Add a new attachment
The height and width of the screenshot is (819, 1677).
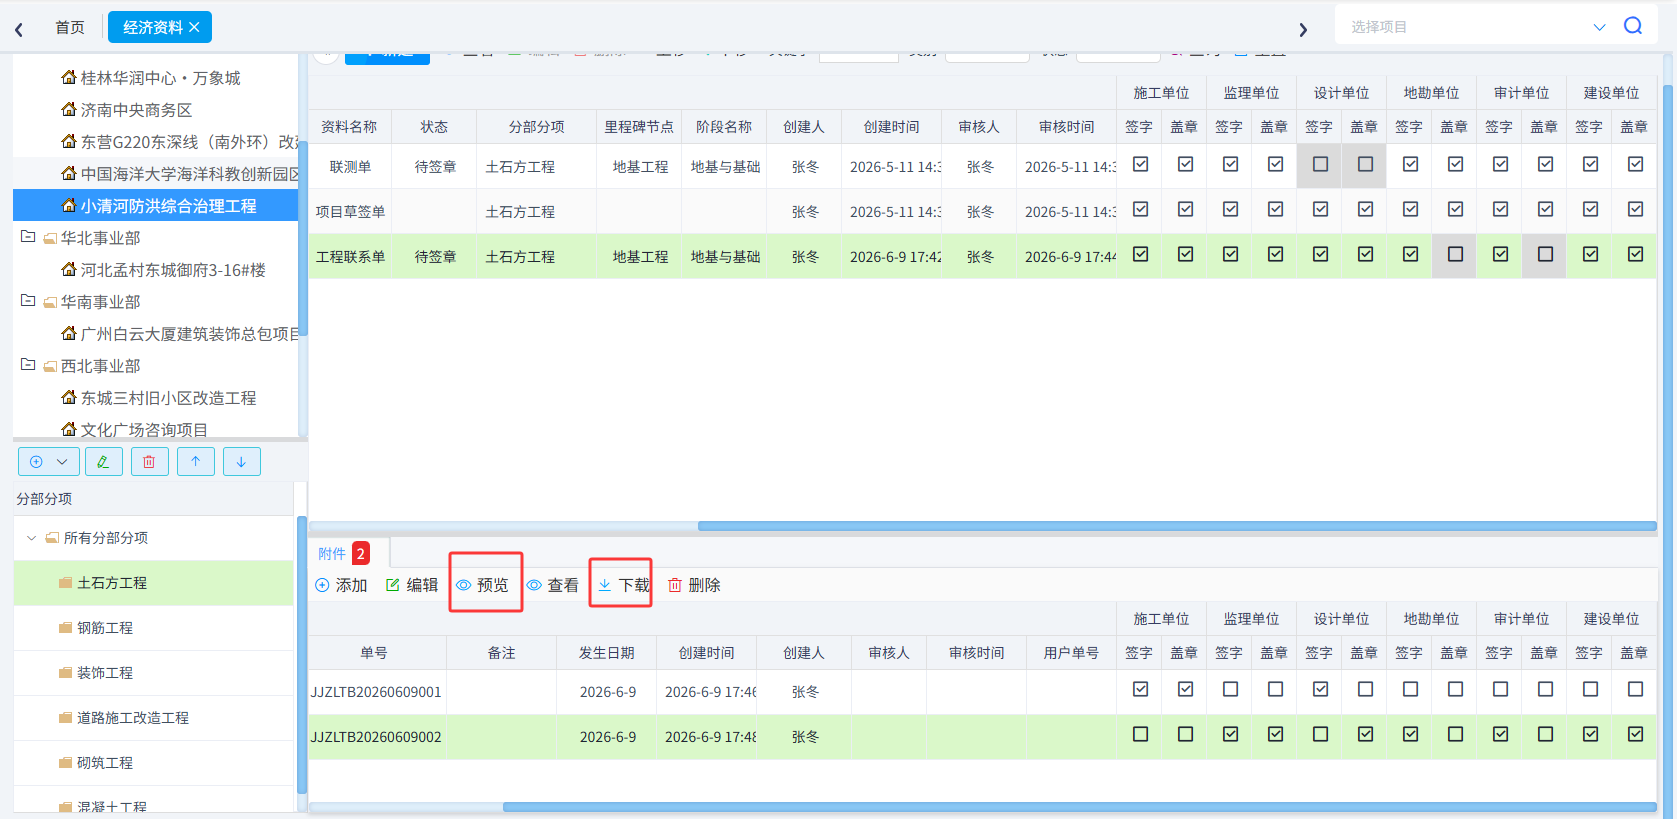click(342, 585)
